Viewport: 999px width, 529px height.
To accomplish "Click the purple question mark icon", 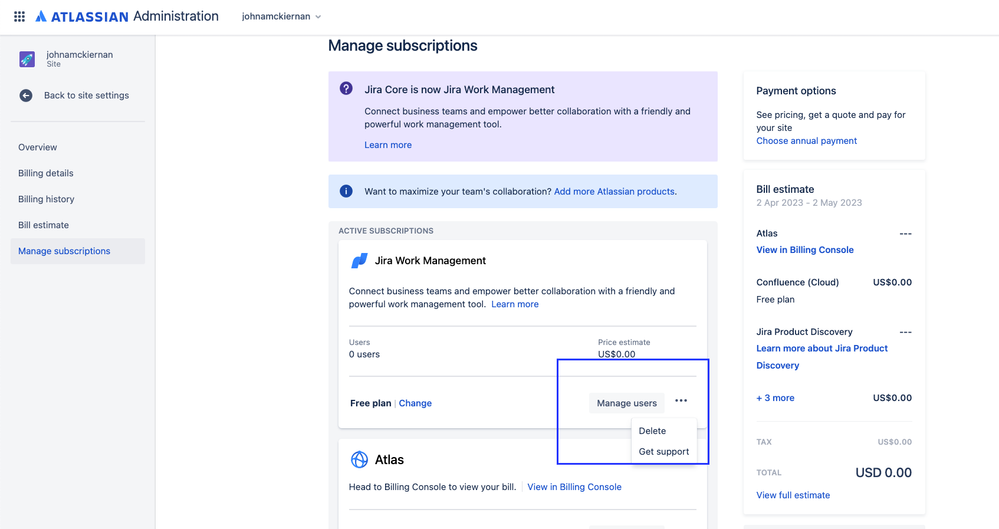I will pyautogui.click(x=346, y=89).
